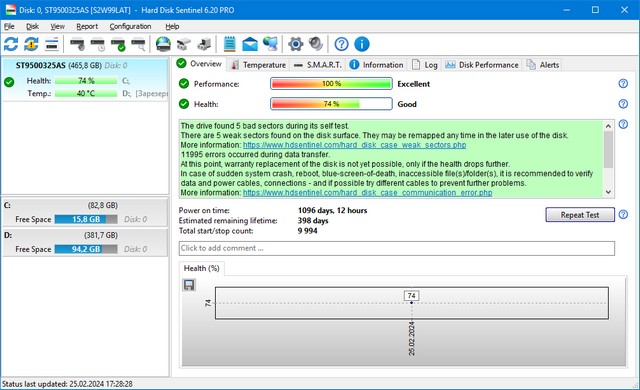Click the Temp. 40 °C bar in disk list

(86, 93)
